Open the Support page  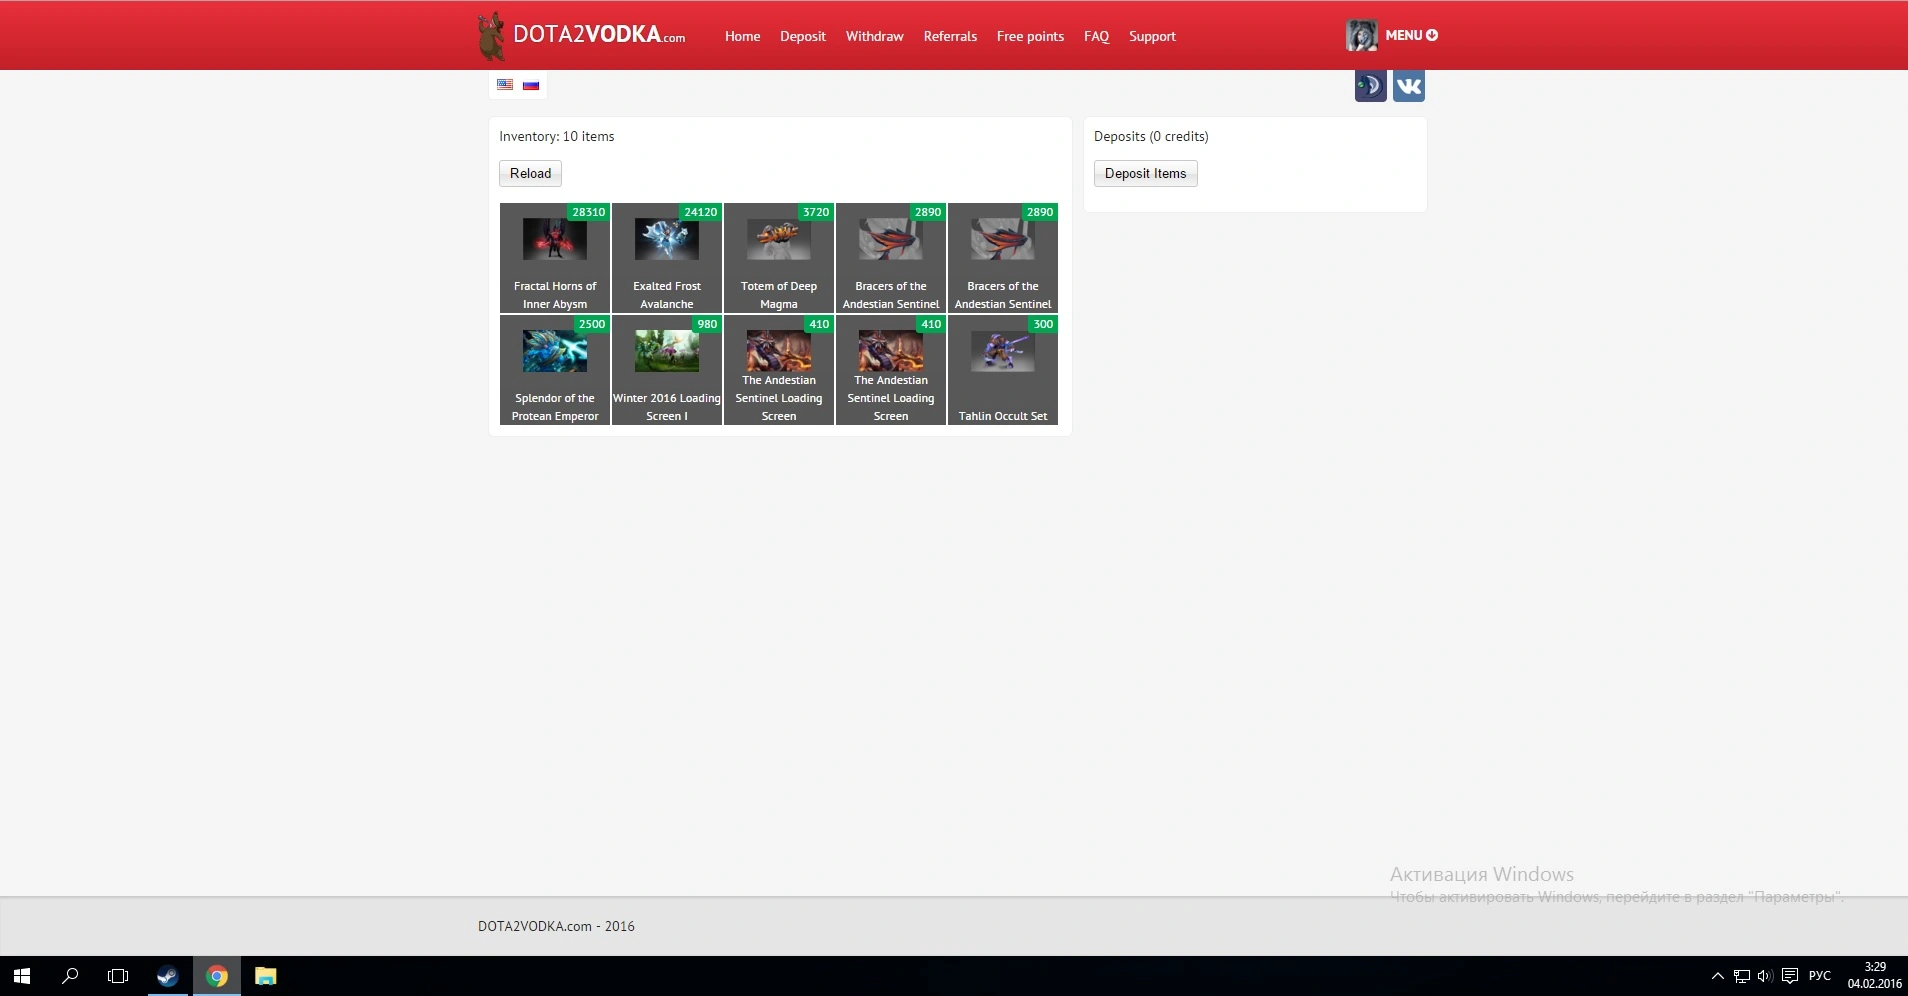click(1152, 36)
